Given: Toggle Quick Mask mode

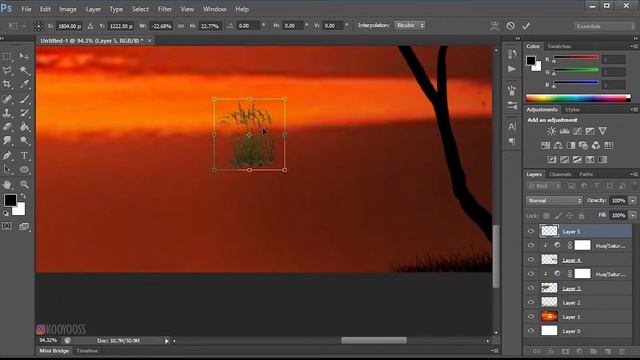Looking at the screenshot, I should pyautogui.click(x=7, y=226).
